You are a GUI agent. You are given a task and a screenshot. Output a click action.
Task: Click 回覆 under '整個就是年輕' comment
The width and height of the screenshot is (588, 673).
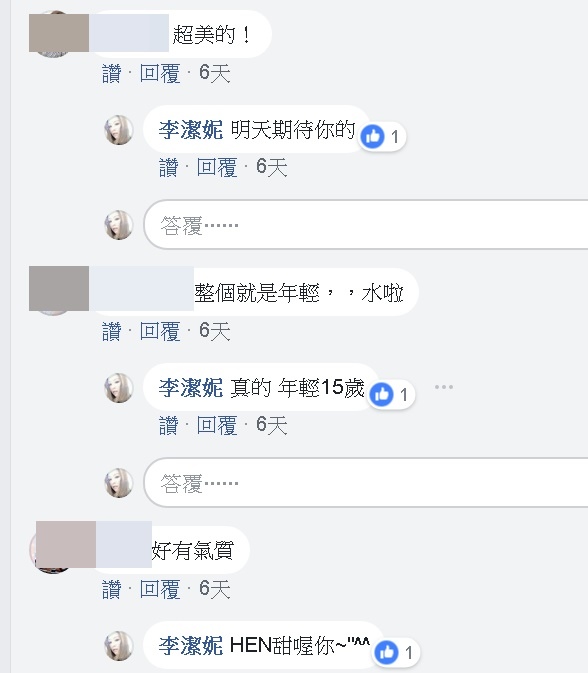click(x=160, y=331)
